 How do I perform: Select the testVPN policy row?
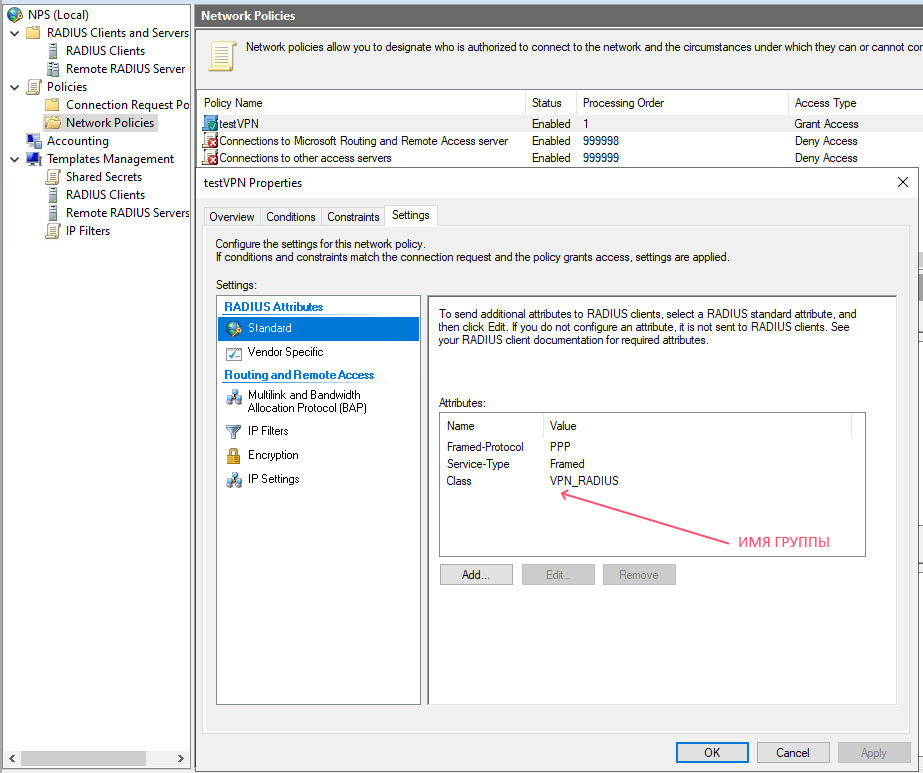coord(240,124)
